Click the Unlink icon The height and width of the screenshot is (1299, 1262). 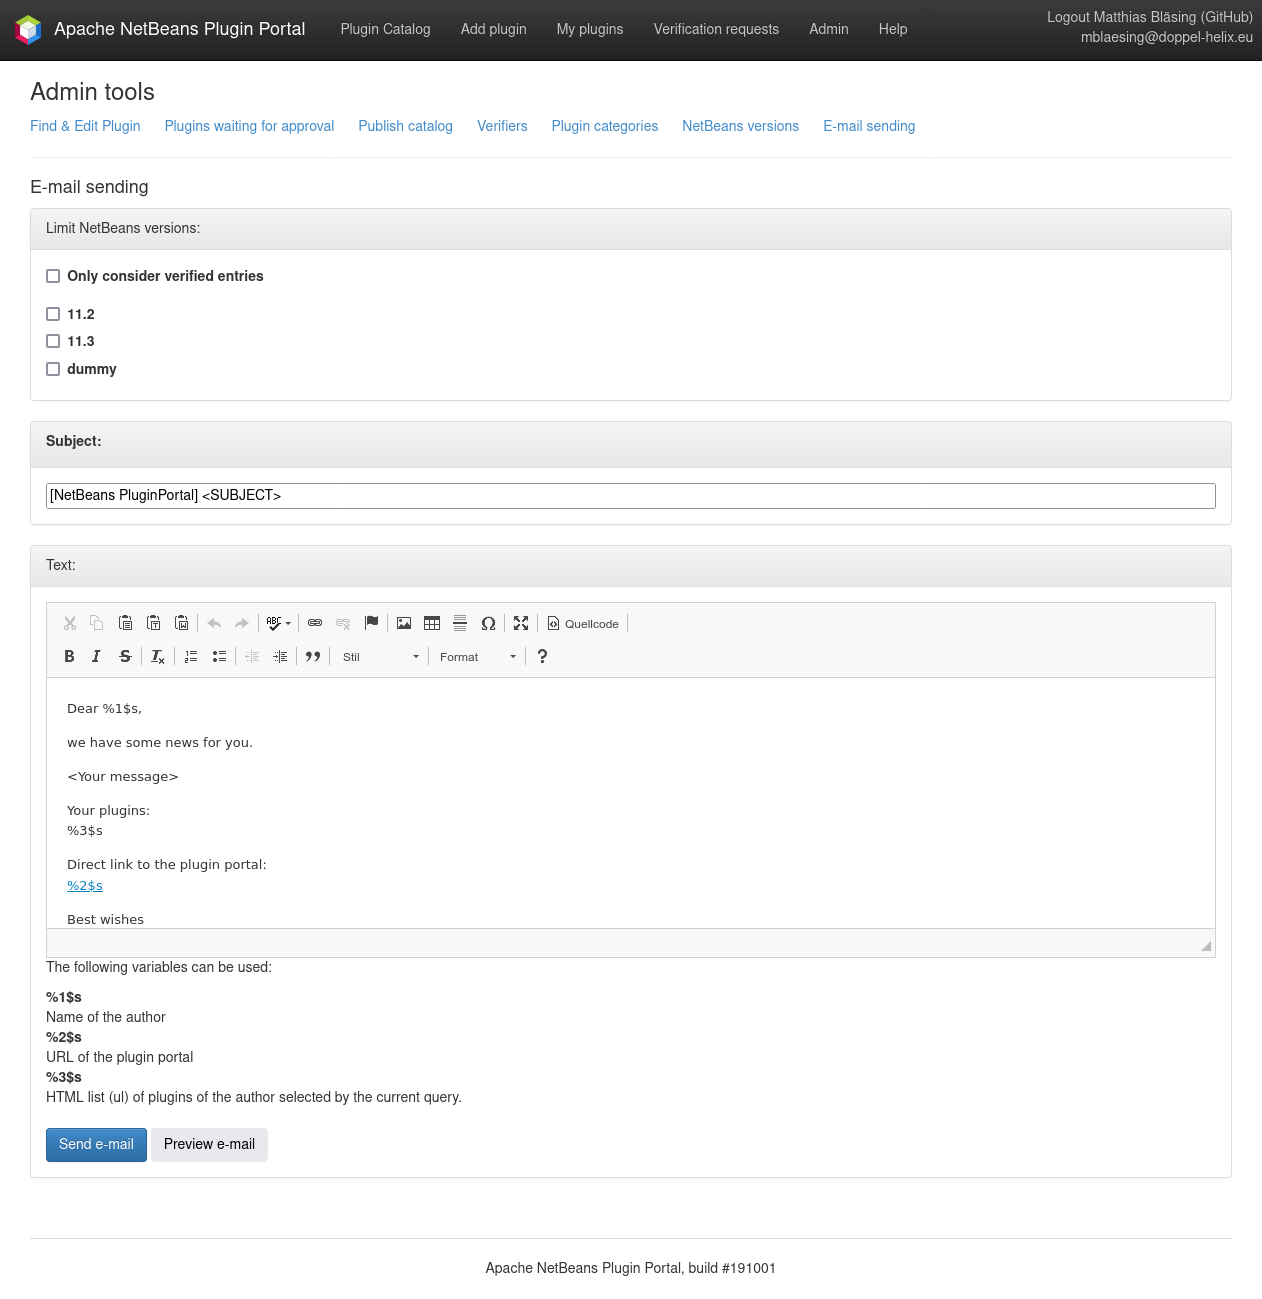(x=343, y=623)
